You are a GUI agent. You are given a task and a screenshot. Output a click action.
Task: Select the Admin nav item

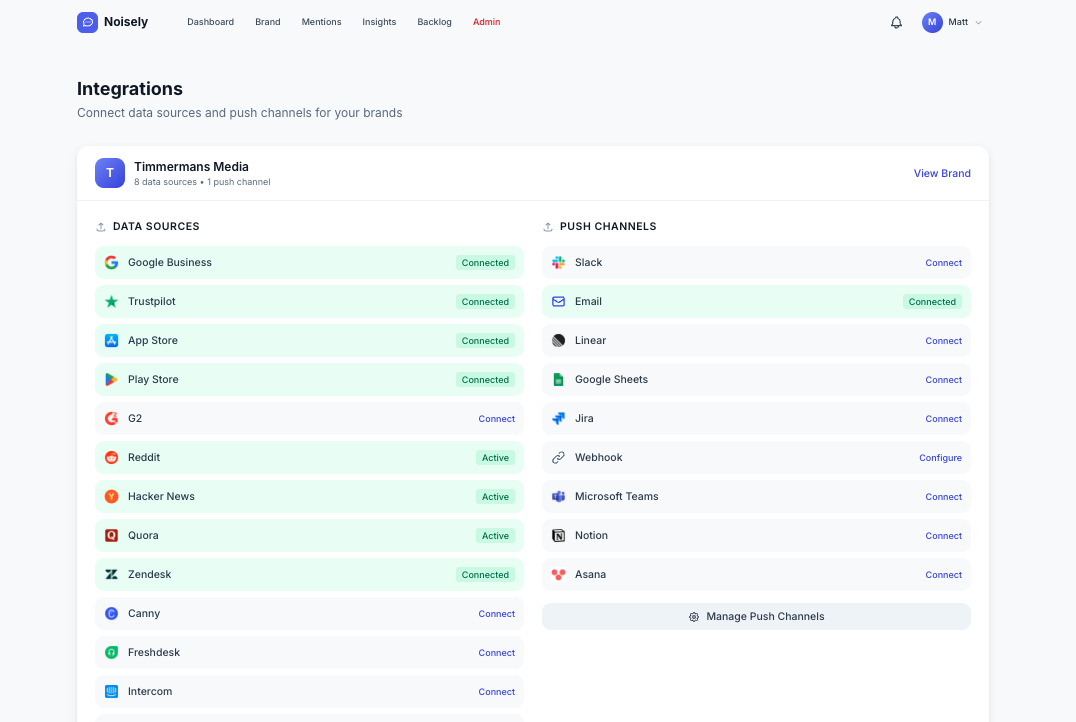click(487, 22)
